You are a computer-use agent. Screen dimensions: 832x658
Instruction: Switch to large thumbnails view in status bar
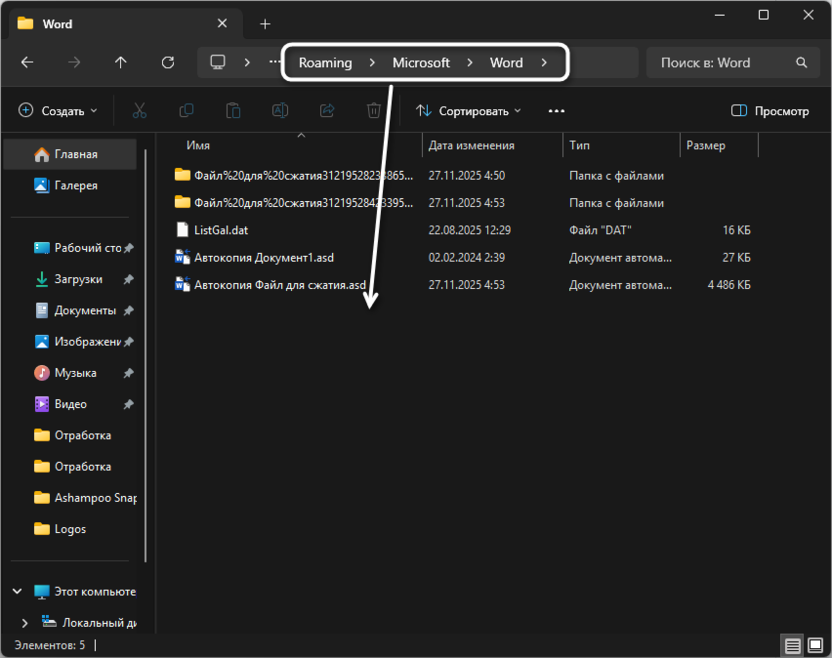coord(814,646)
